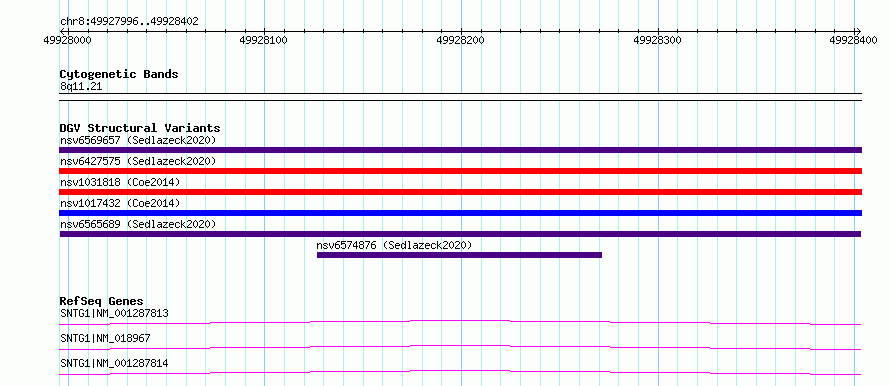Select variant label nsv6427575 (Sedlazeck2020)
The height and width of the screenshot is (386, 890).
coord(138,161)
